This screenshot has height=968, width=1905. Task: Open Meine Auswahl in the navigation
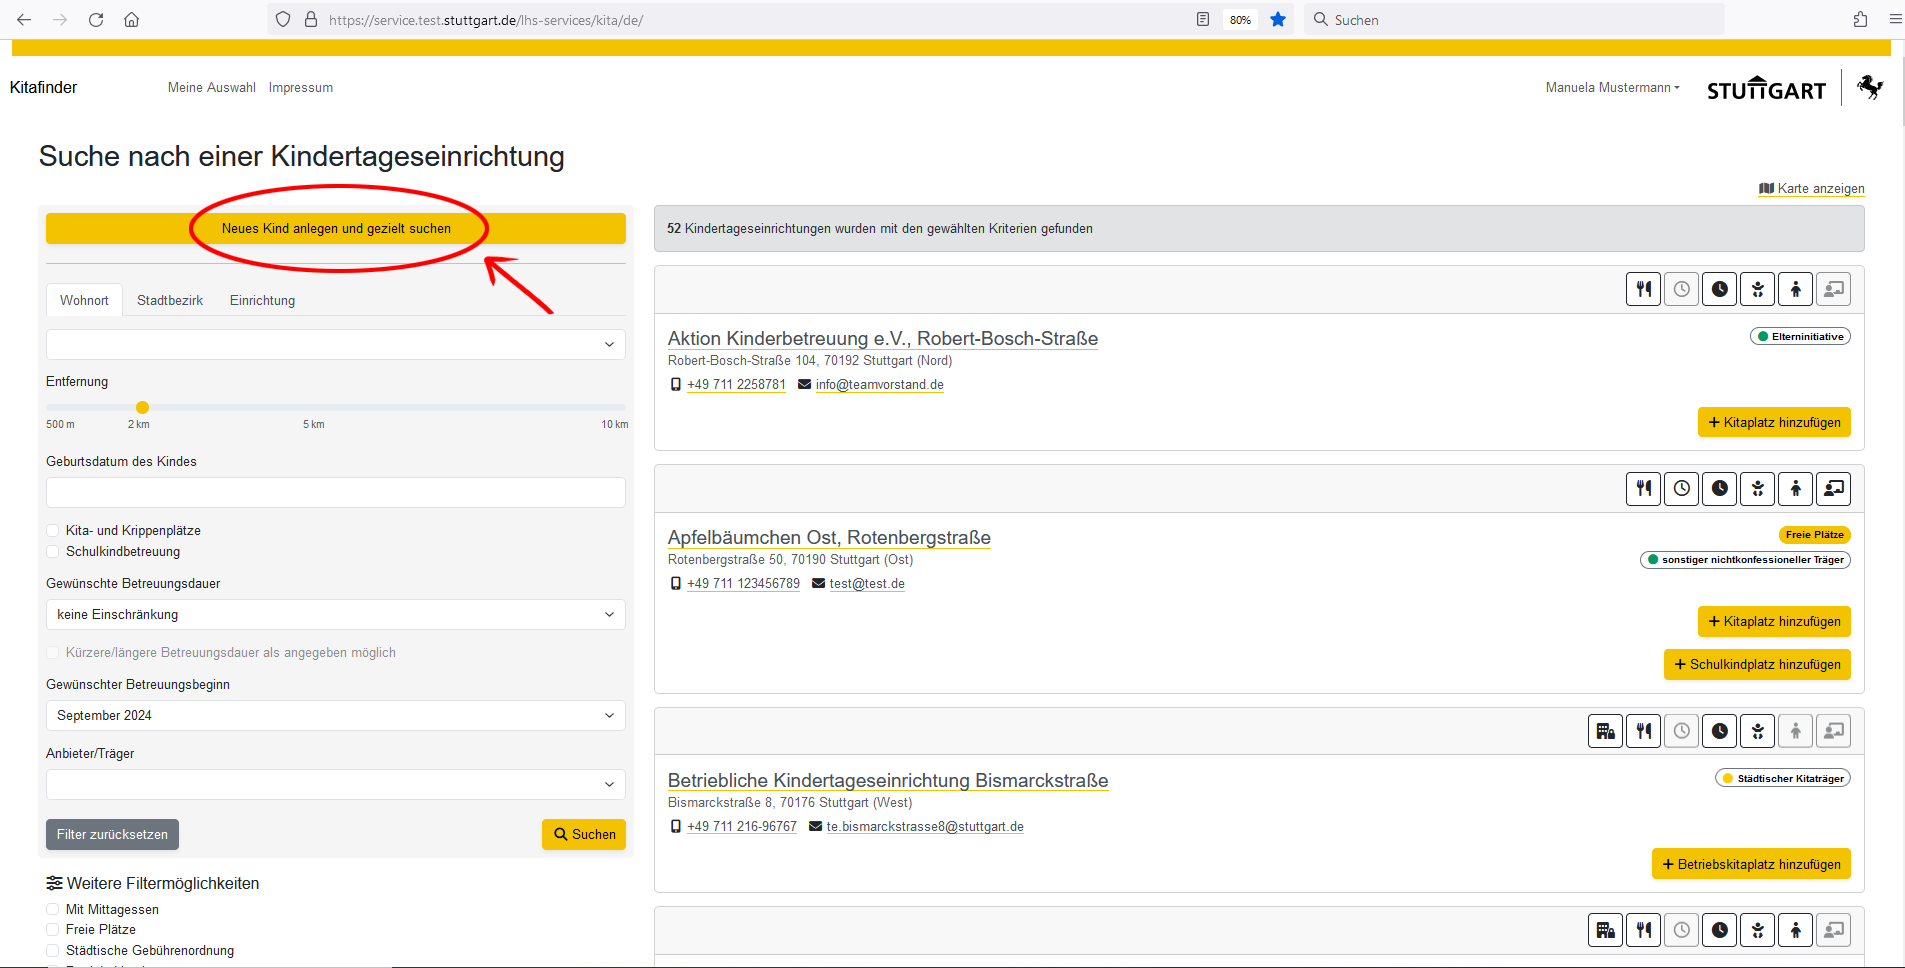tap(211, 88)
